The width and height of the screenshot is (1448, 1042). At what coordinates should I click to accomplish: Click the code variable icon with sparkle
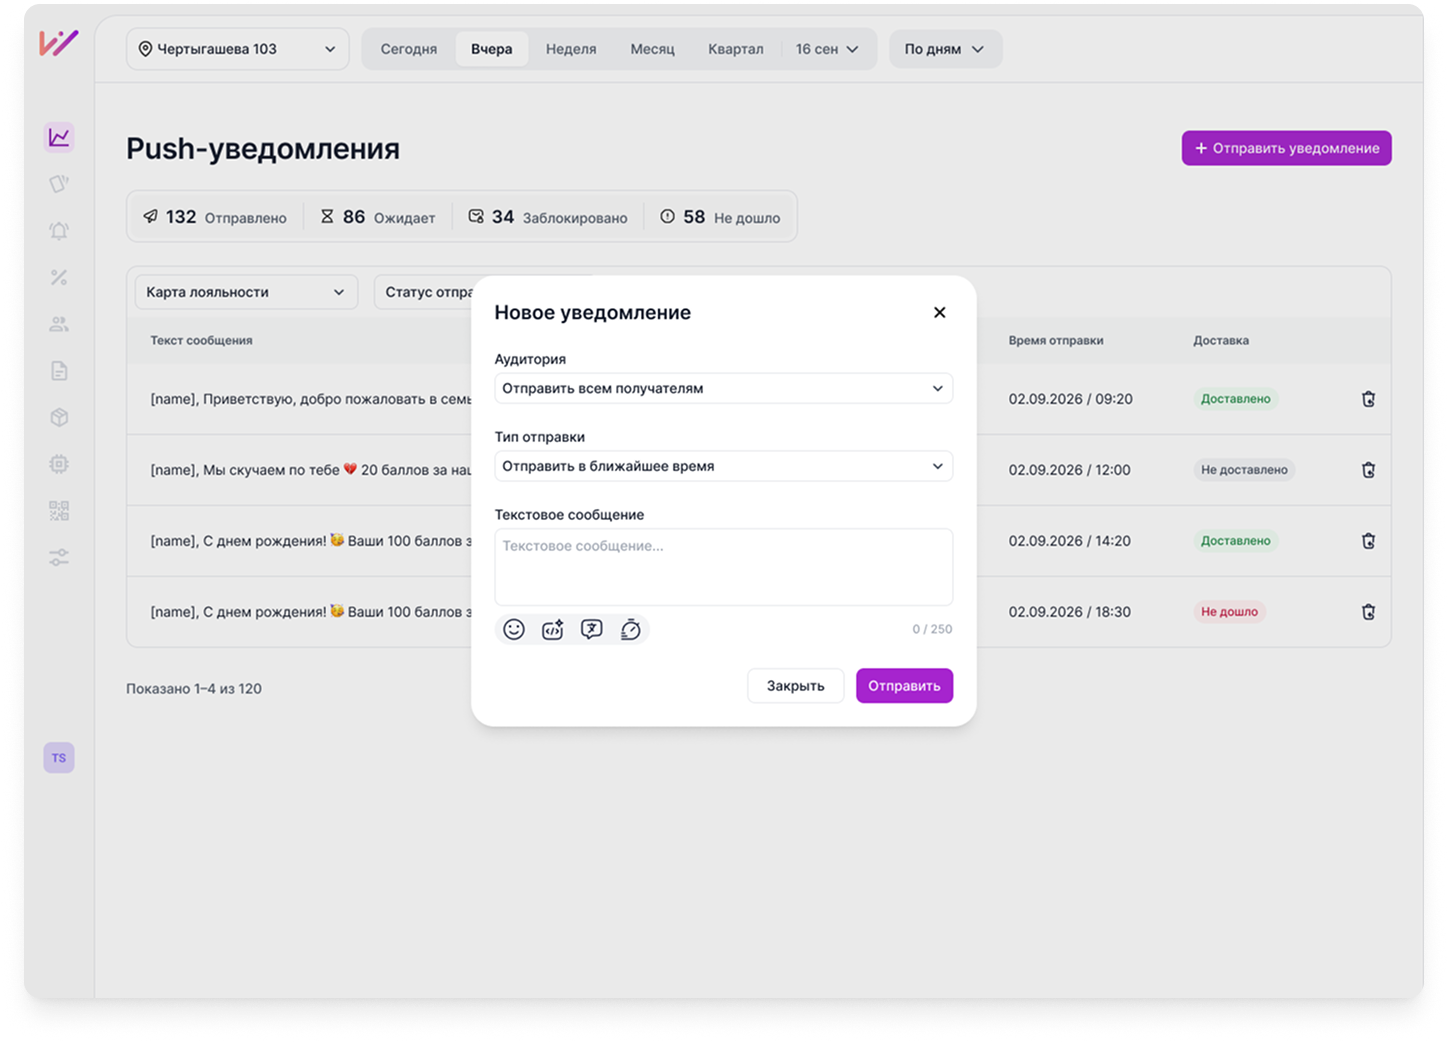tap(553, 629)
